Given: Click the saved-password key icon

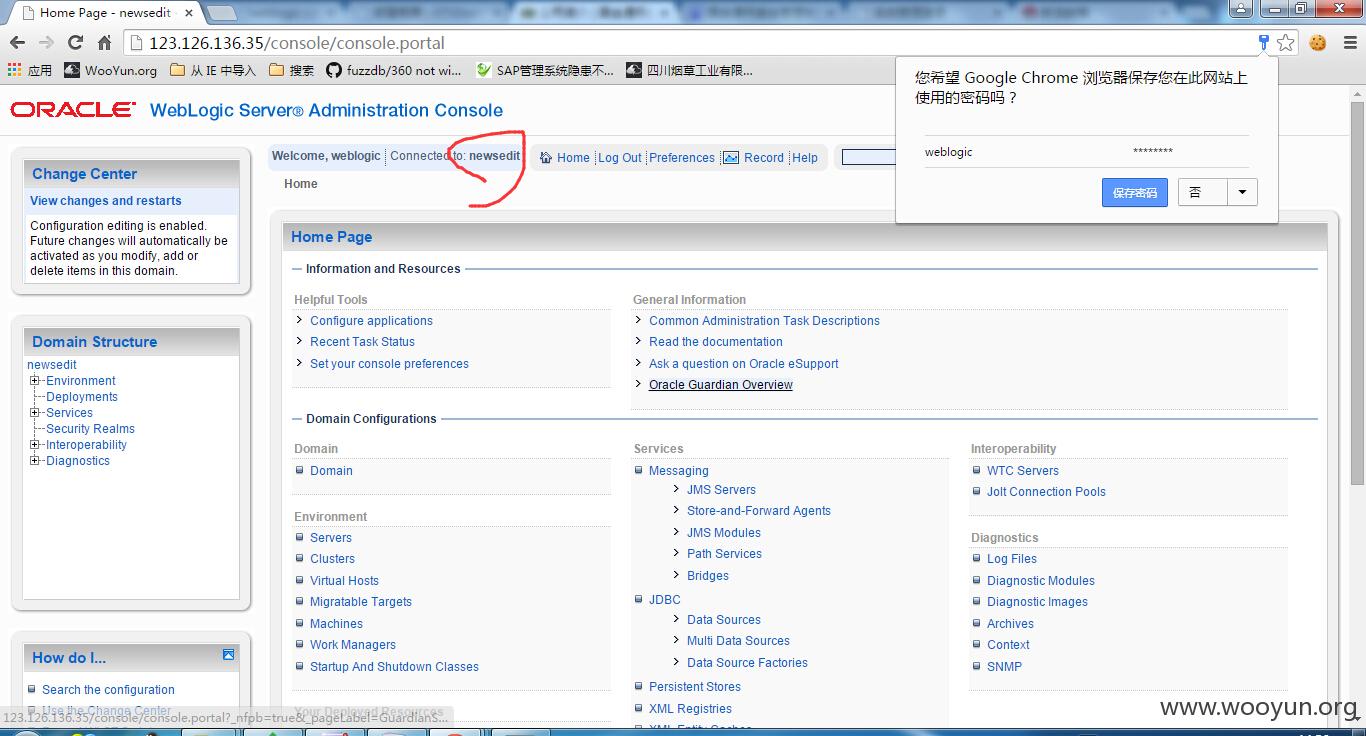Looking at the screenshot, I should (x=1264, y=42).
